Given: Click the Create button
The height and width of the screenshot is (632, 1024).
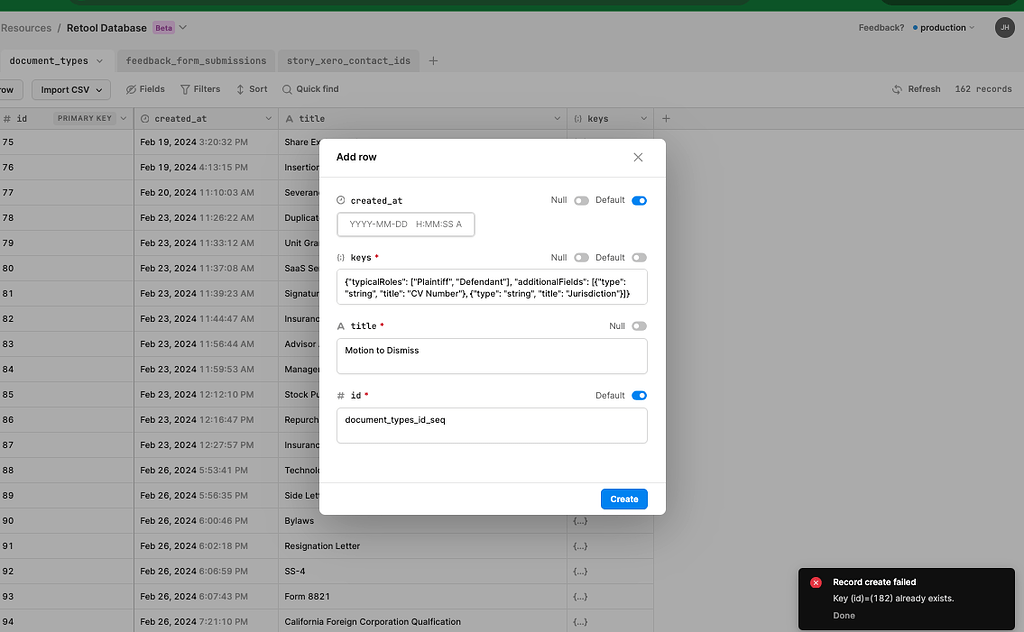Looking at the screenshot, I should point(624,498).
